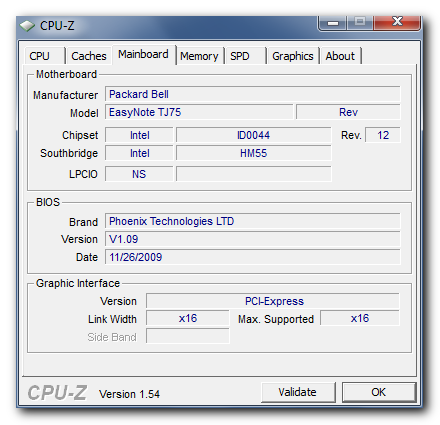Click the CPU-Z icon in the title bar
Screen dimensions: 440x425
pyautogui.click(x=27, y=26)
